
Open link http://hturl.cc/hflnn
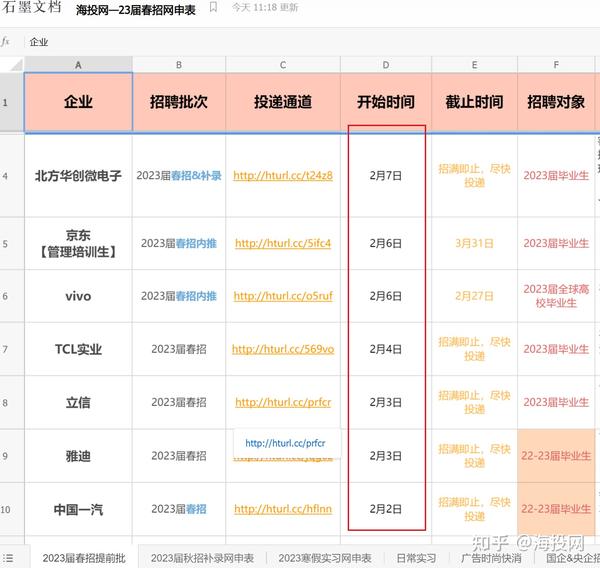283,509
